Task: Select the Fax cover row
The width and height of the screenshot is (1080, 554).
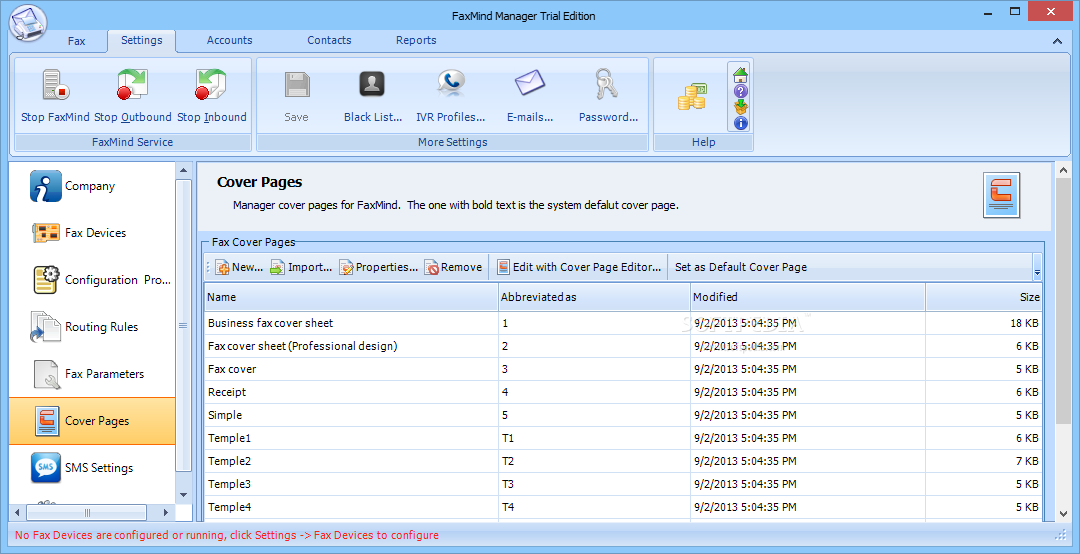Action: [x=624, y=369]
